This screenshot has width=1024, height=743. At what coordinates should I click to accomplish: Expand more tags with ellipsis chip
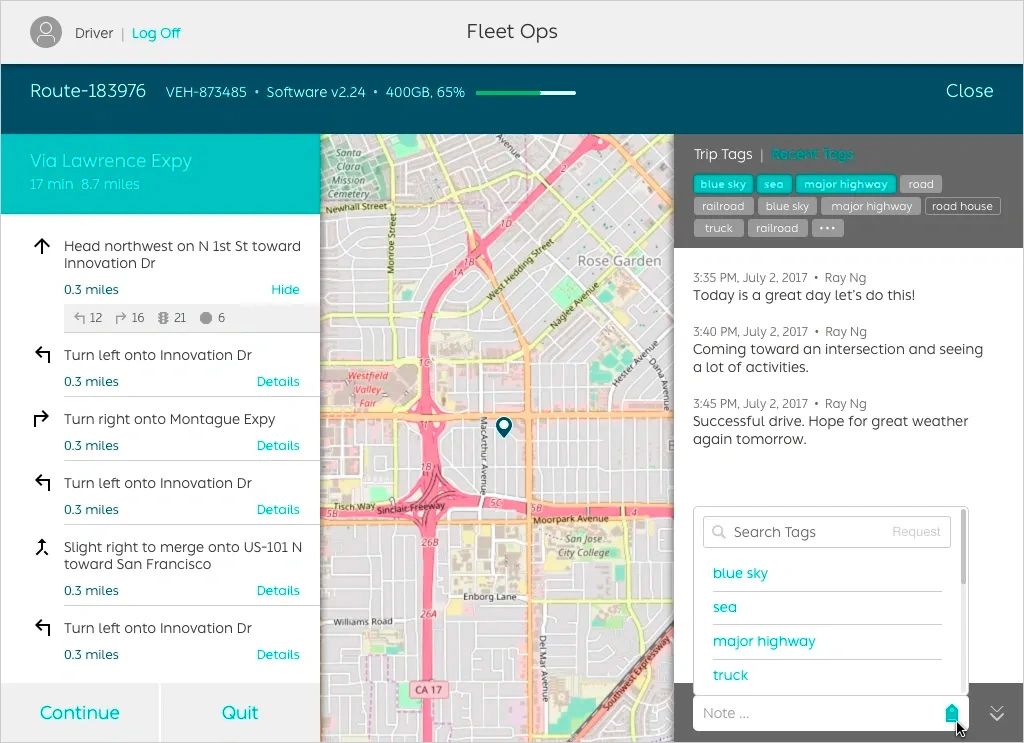pos(826,228)
